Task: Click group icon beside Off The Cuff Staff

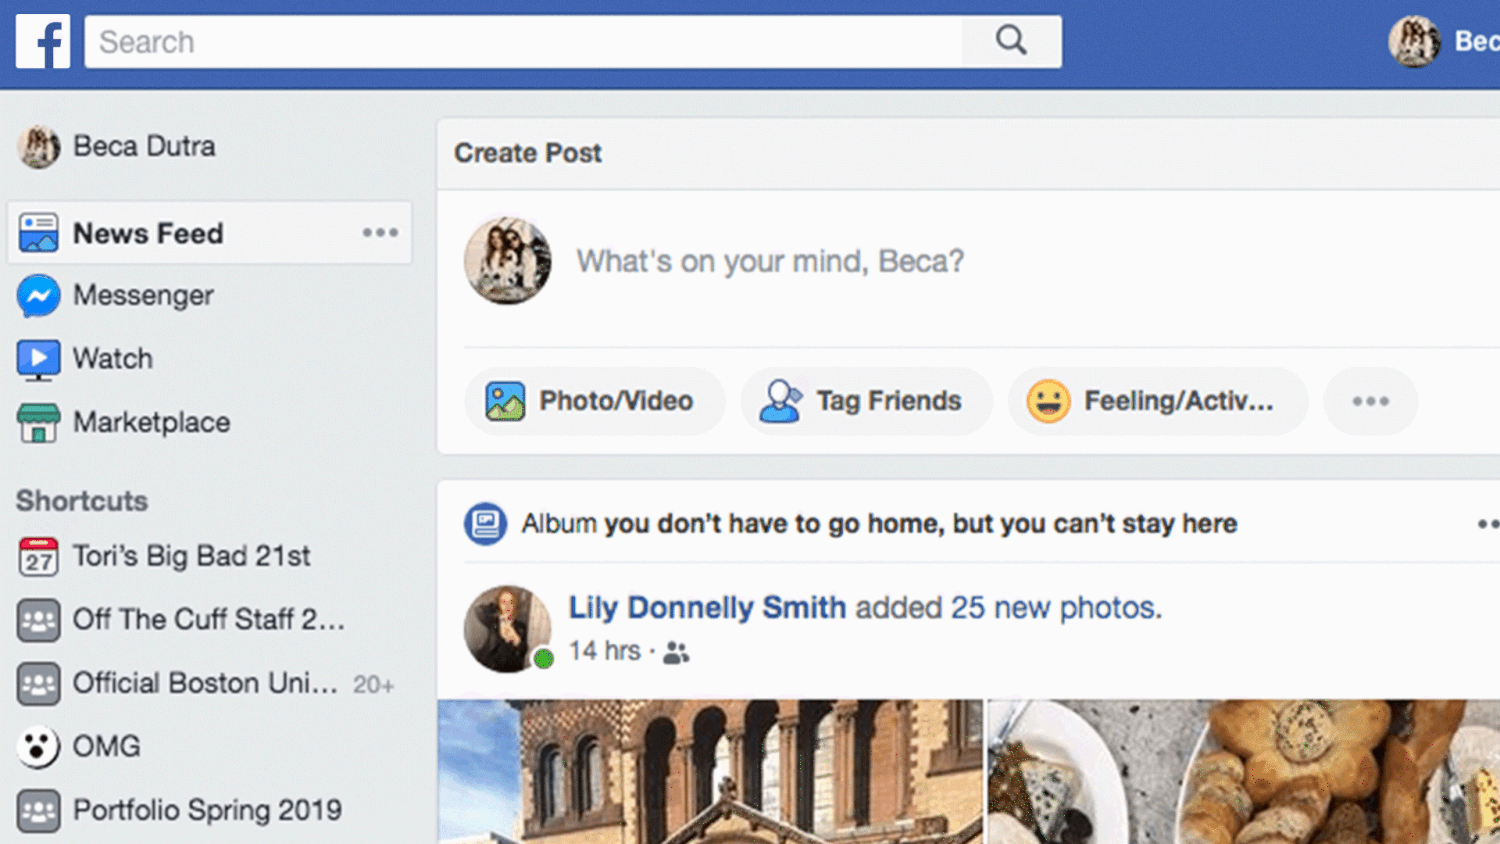Action: (38, 620)
